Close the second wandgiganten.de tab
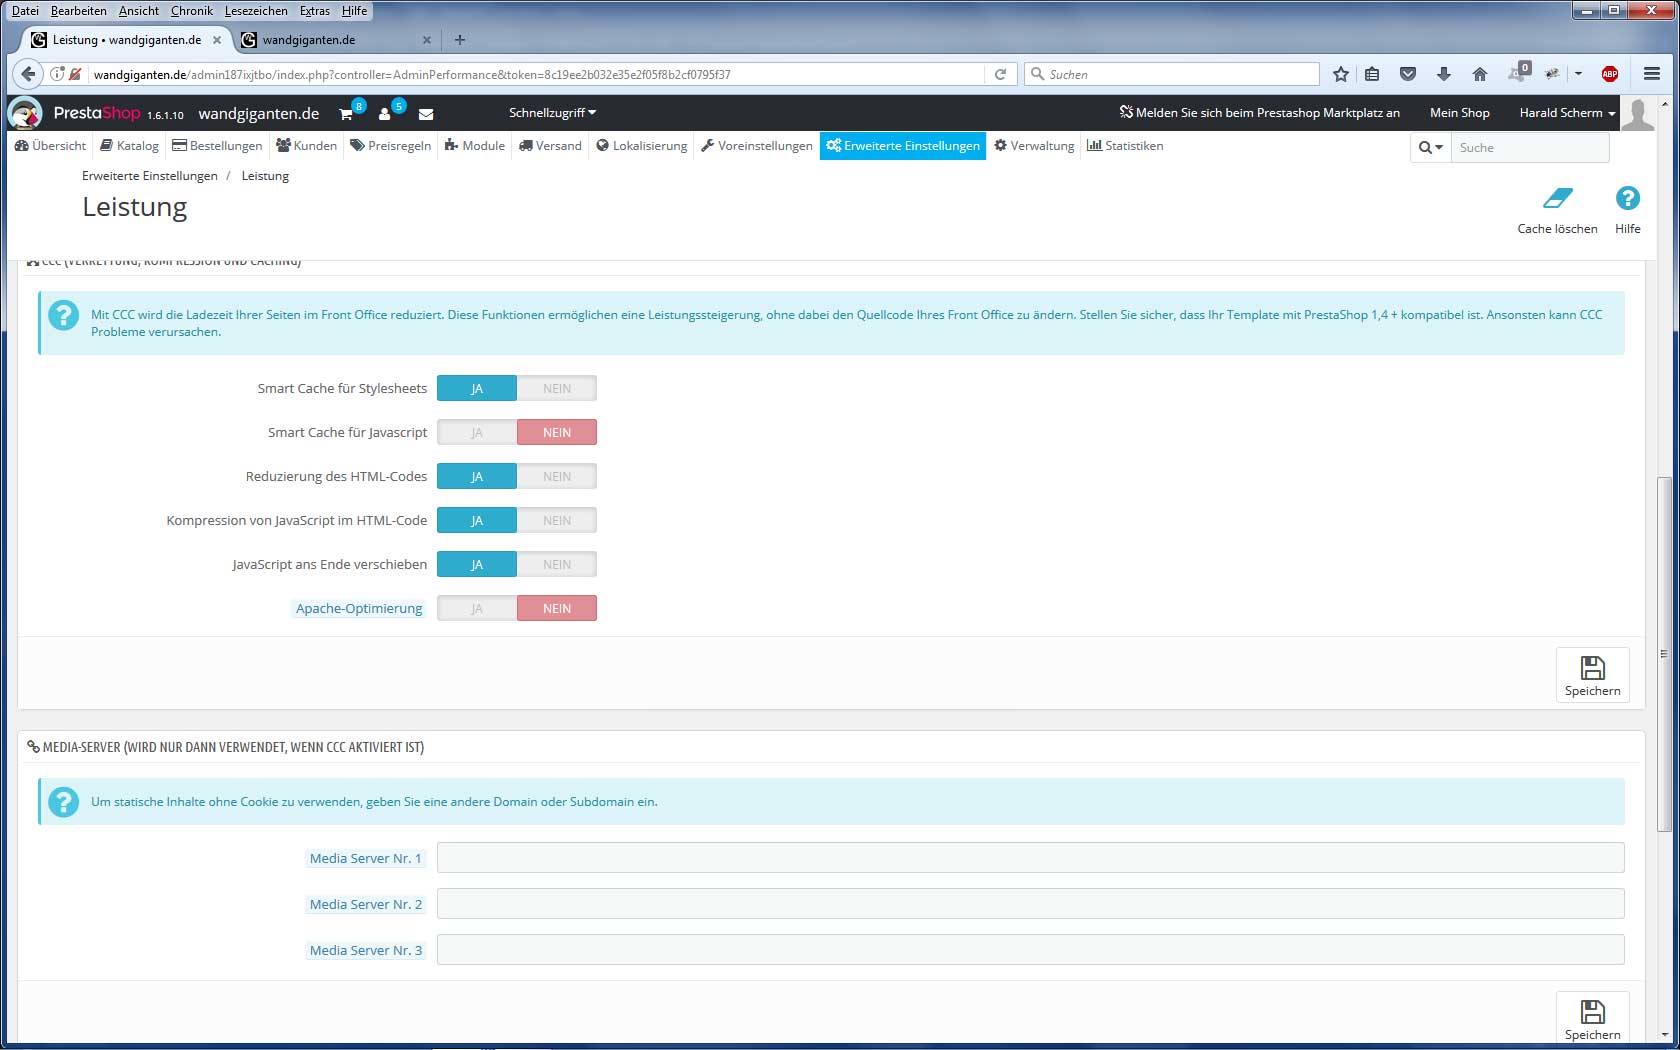 pos(427,40)
